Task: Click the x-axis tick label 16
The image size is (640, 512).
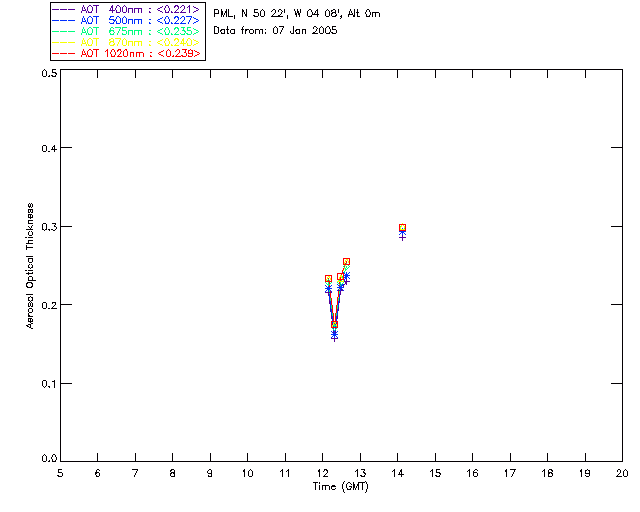Action: (473, 473)
